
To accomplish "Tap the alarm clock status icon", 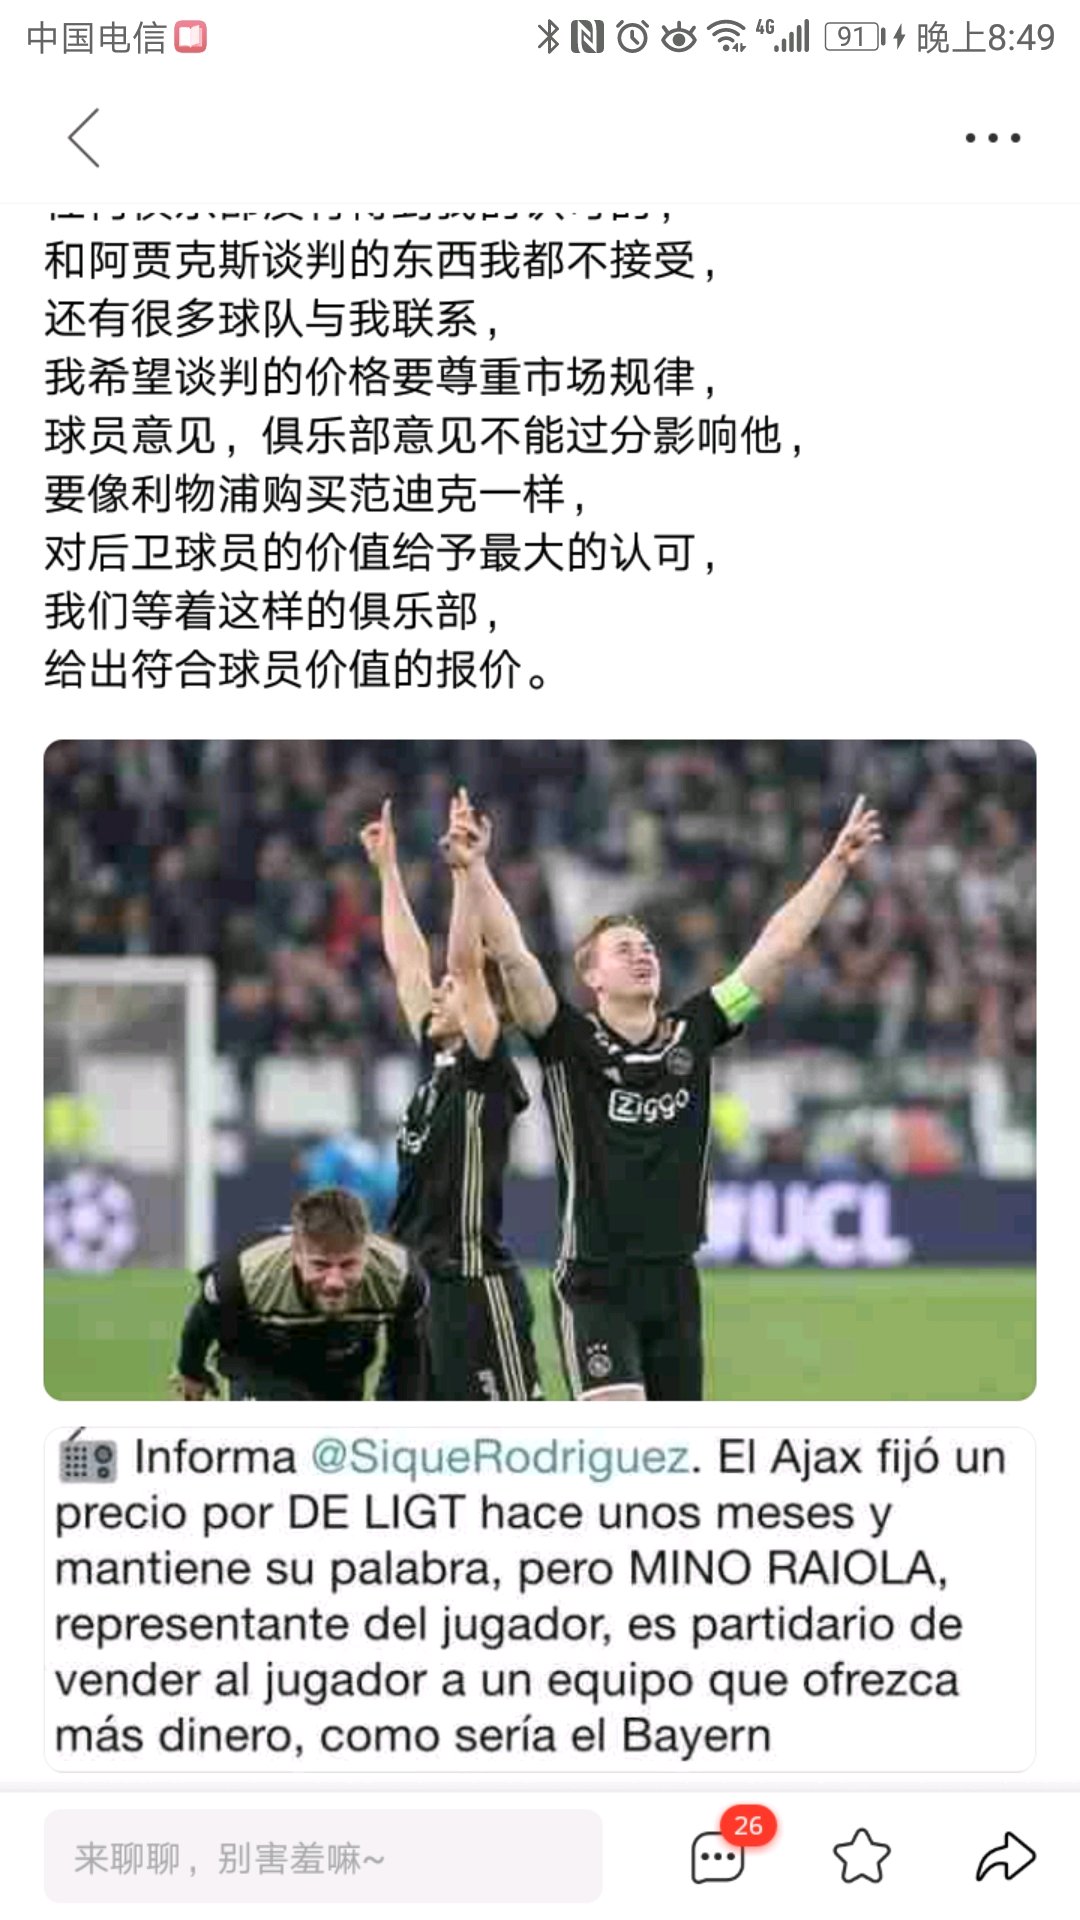I will pos(632,38).
